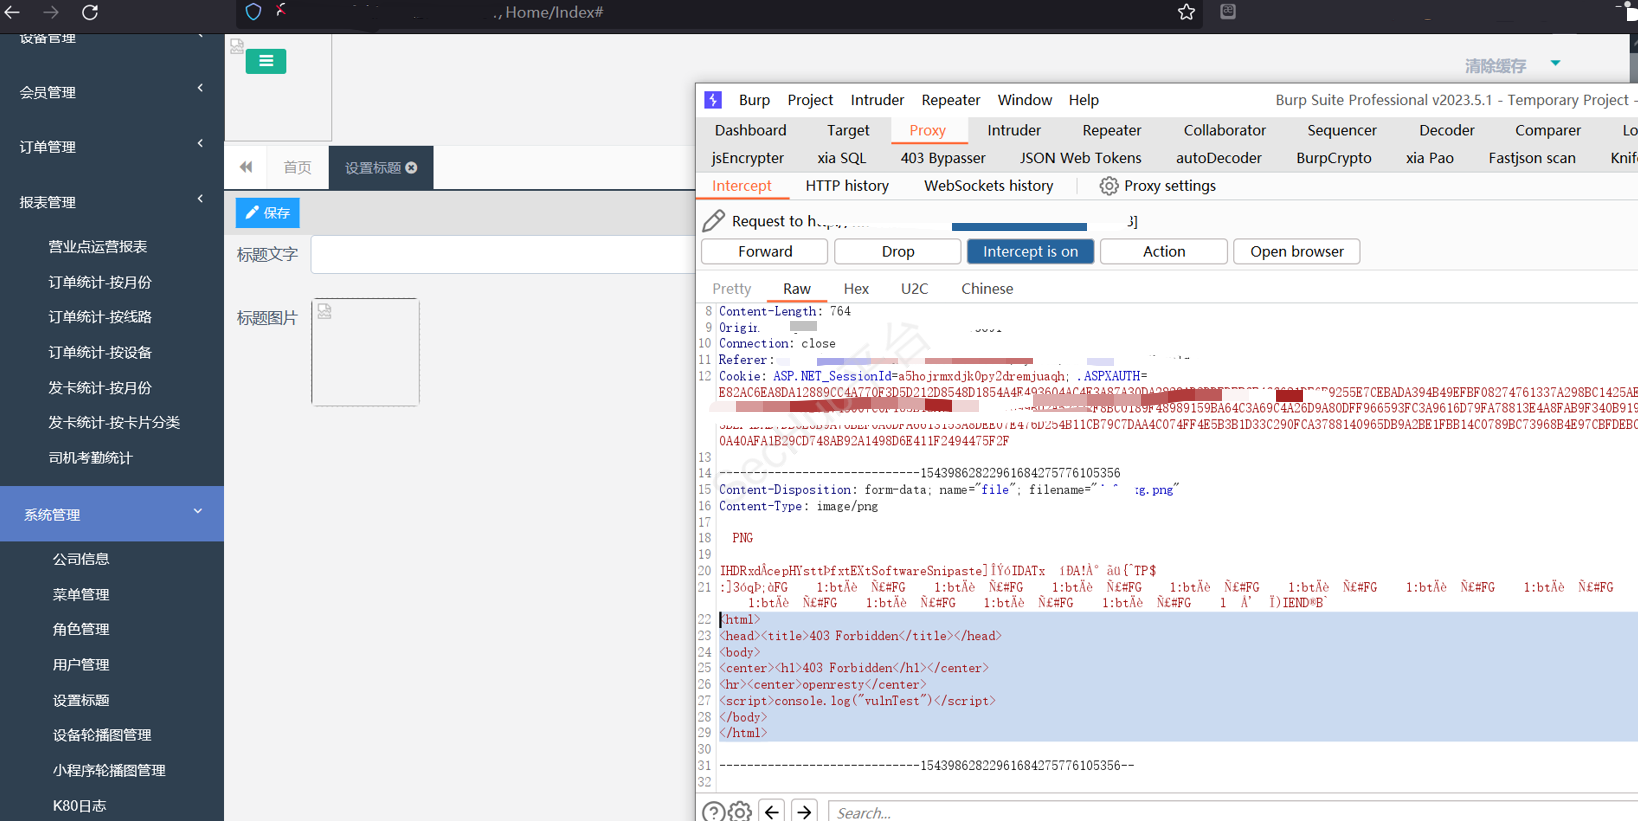Bookmark page with the star icon
The width and height of the screenshot is (1638, 821).
[1186, 12]
